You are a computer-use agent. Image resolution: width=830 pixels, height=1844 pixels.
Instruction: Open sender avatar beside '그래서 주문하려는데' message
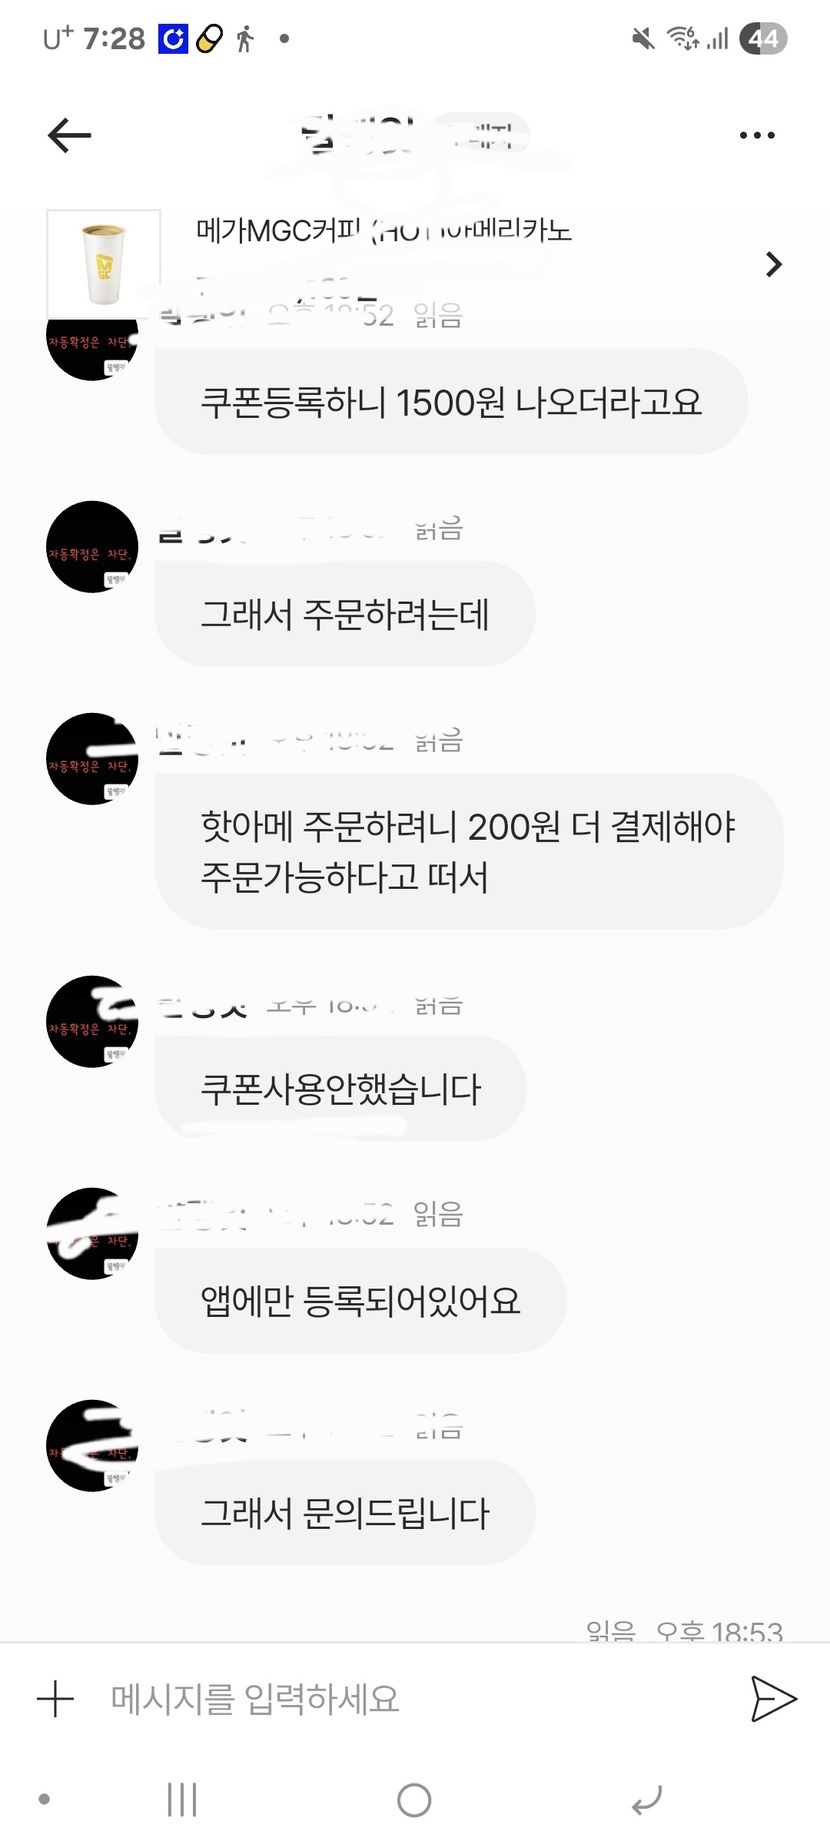(x=92, y=547)
